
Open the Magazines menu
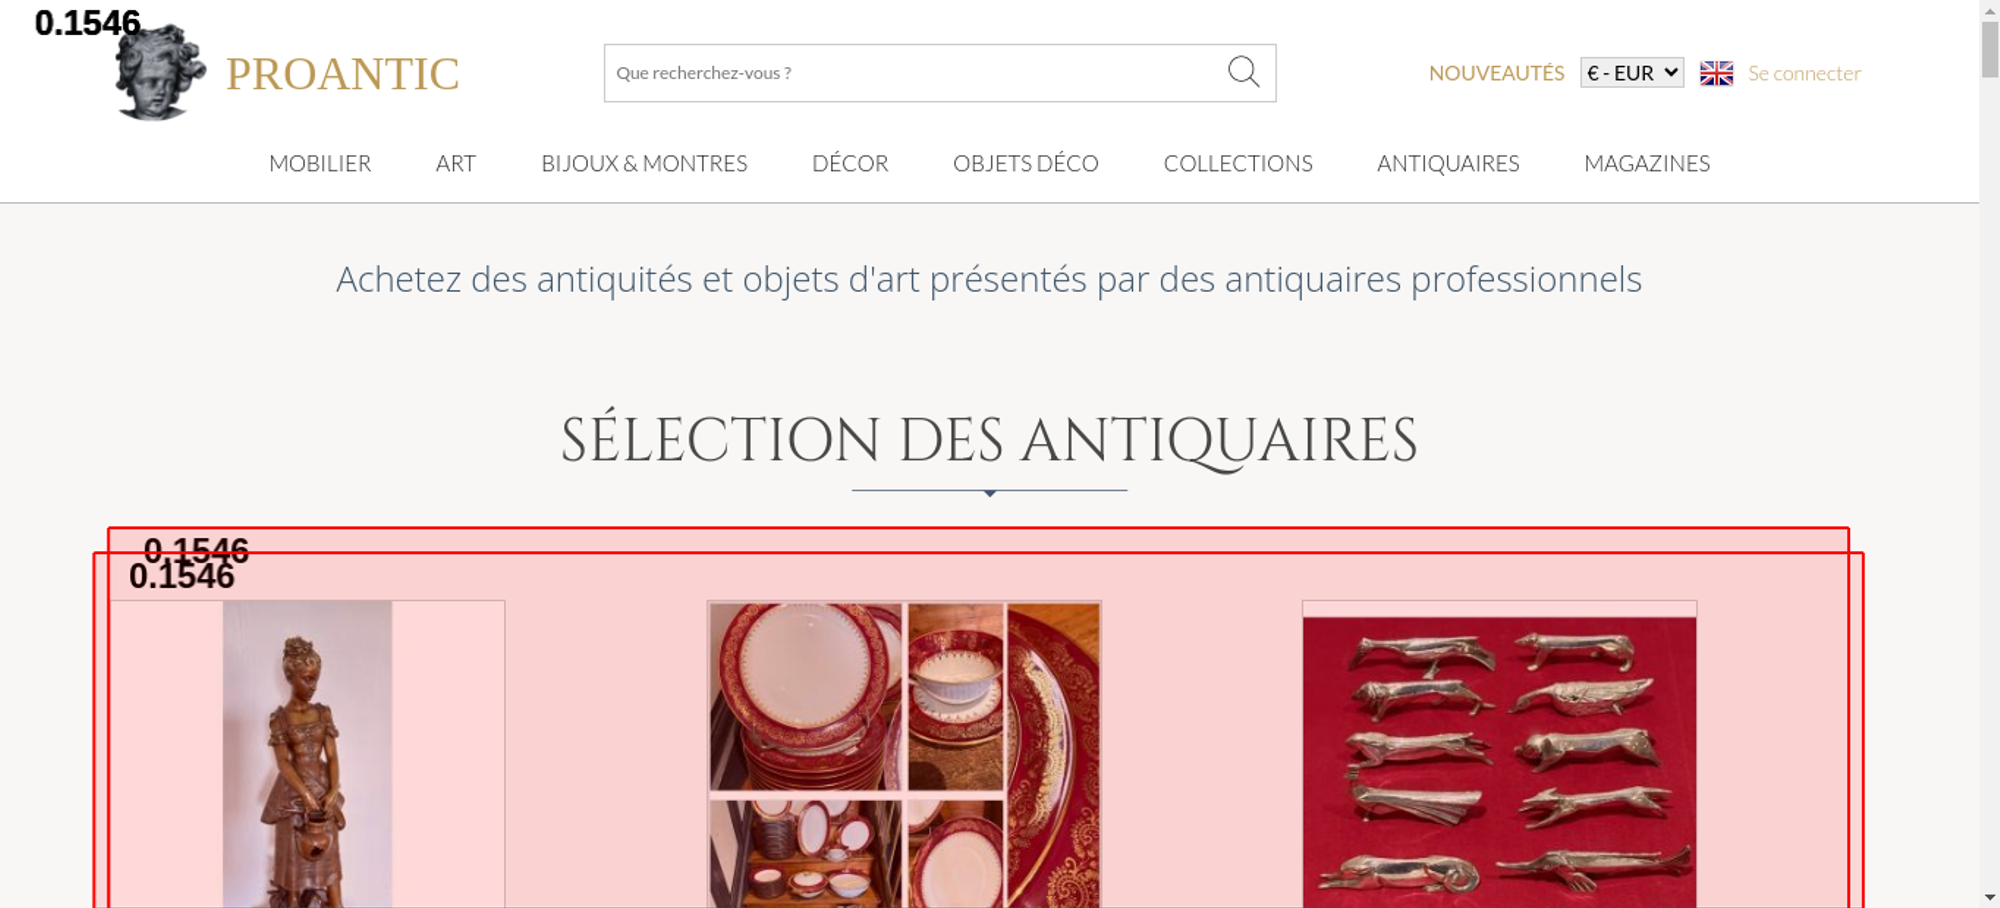click(x=1647, y=163)
